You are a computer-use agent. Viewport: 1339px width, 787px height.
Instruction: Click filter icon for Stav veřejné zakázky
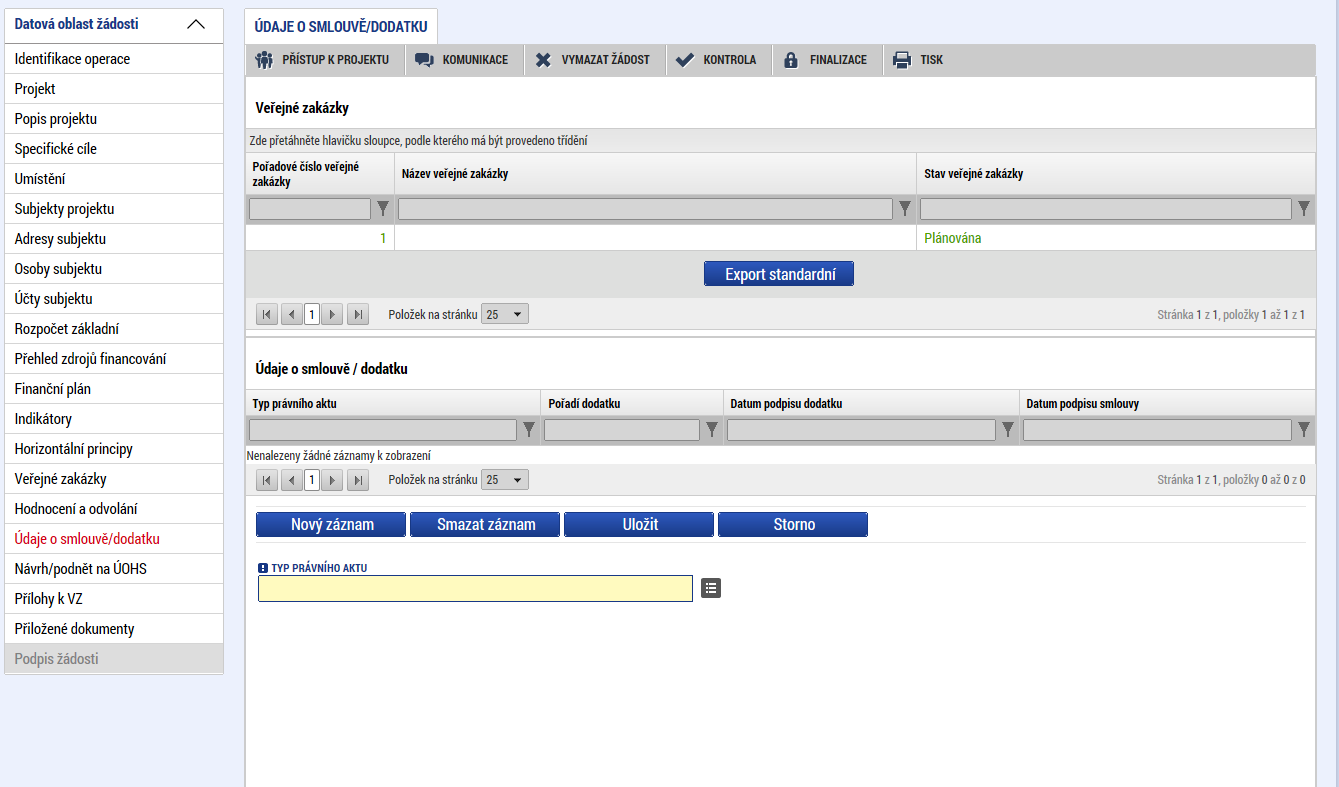pos(1304,209)
